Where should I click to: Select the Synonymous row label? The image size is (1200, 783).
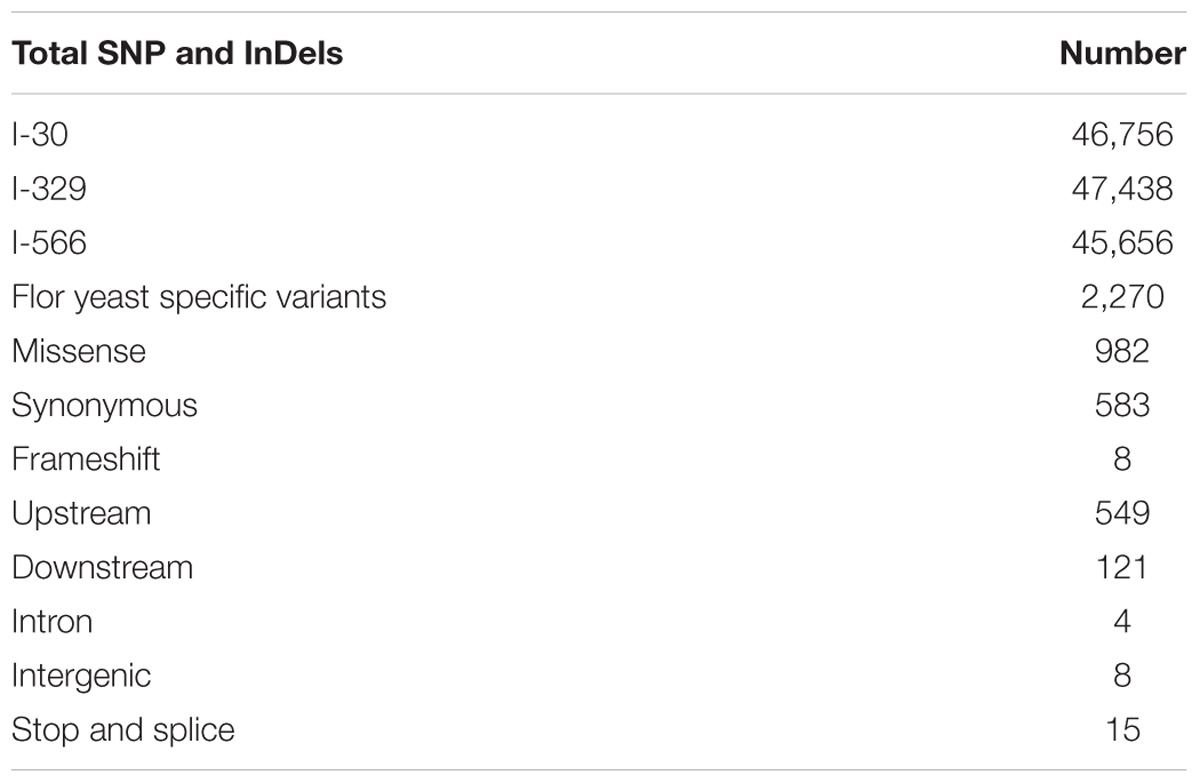[105, 405]
